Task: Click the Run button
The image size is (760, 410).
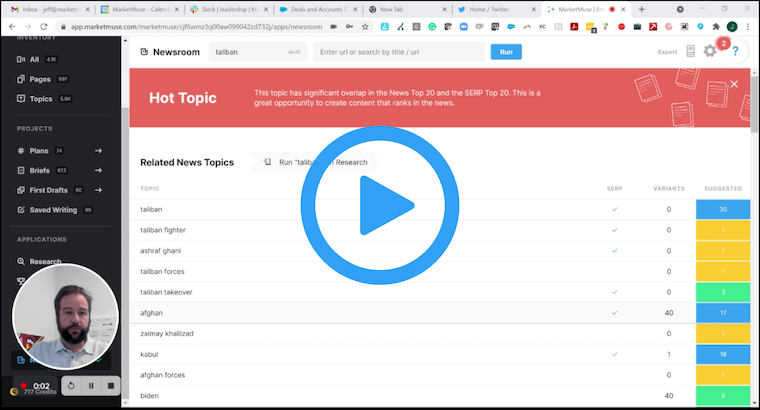Action: 506,52
